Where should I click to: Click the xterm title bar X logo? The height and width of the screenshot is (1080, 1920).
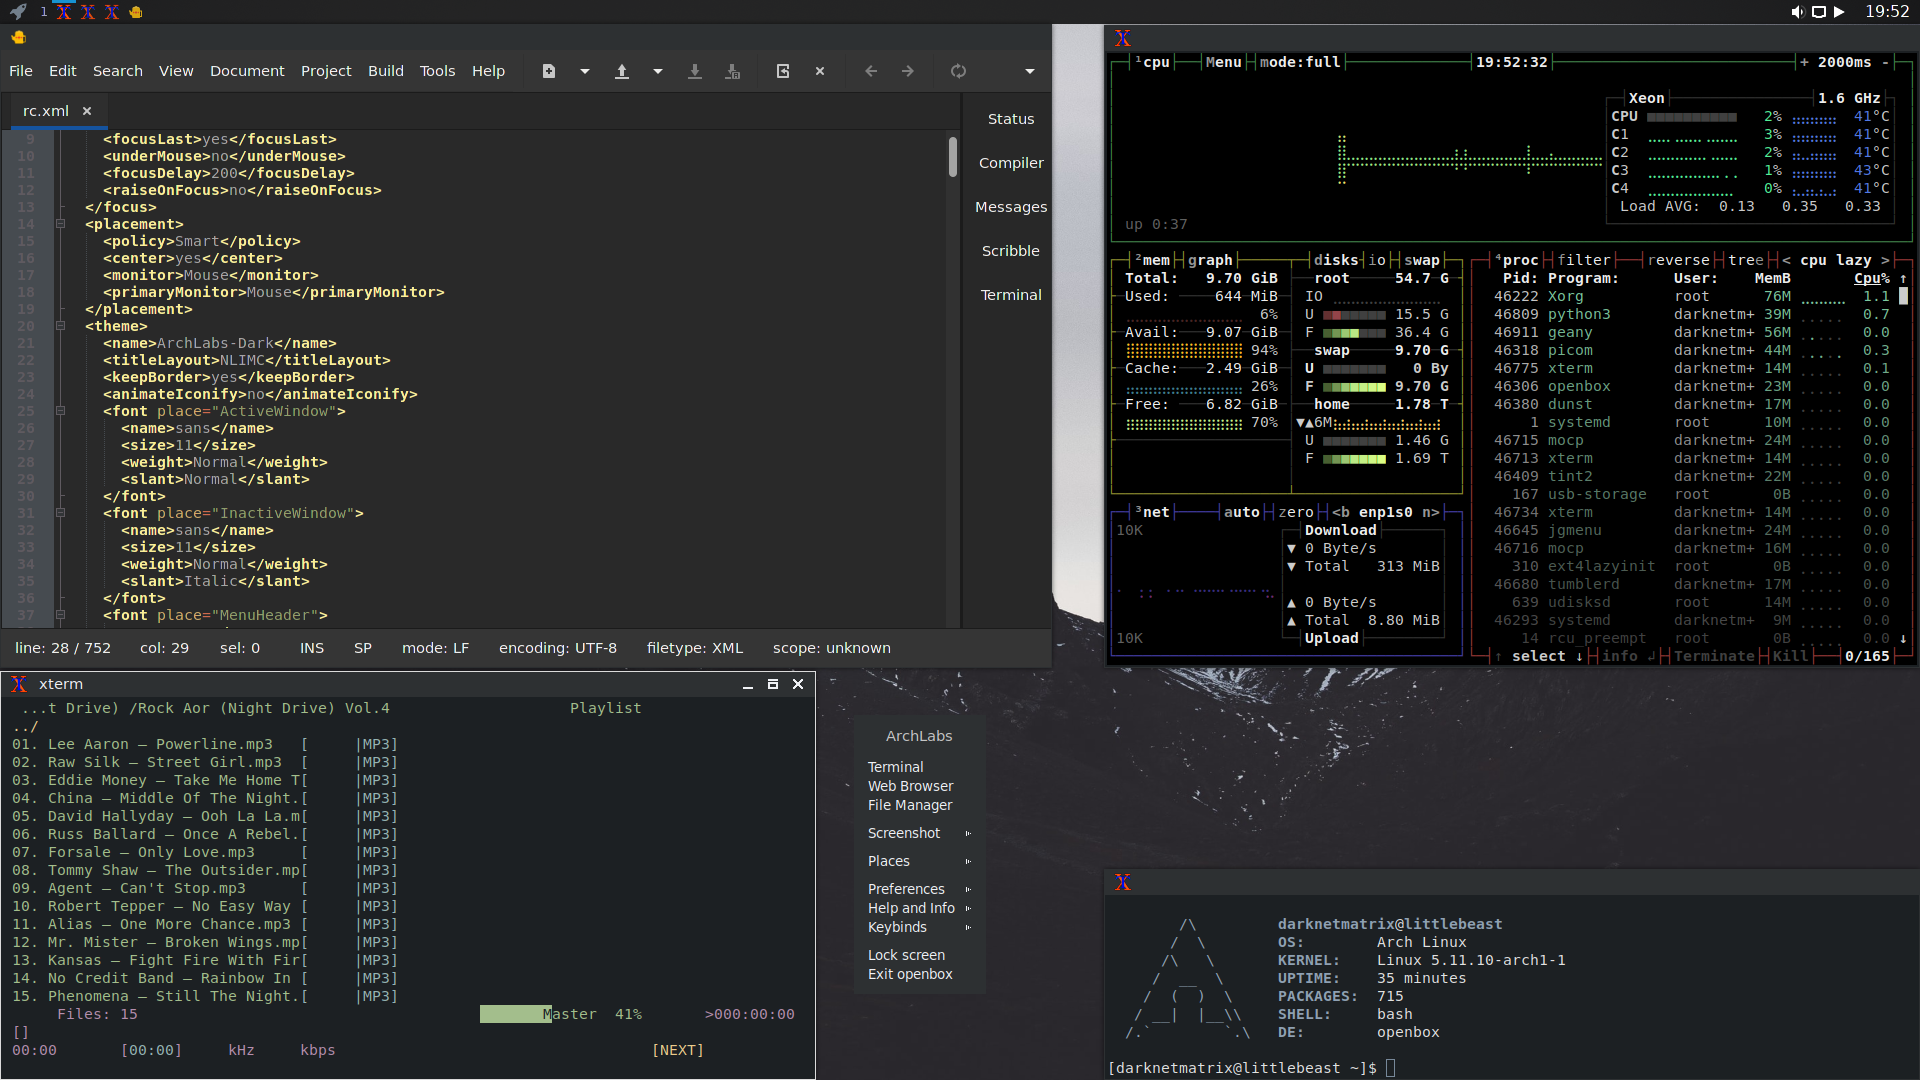19,684
